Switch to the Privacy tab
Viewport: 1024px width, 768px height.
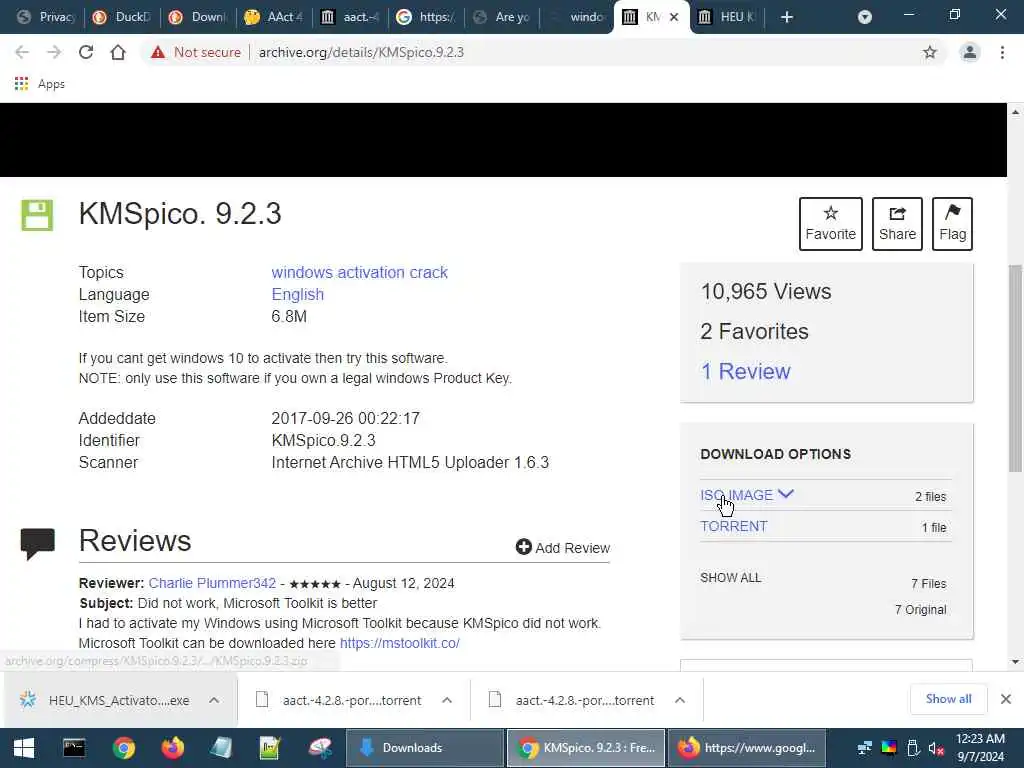pyautogui.click(x=46, y=17)
